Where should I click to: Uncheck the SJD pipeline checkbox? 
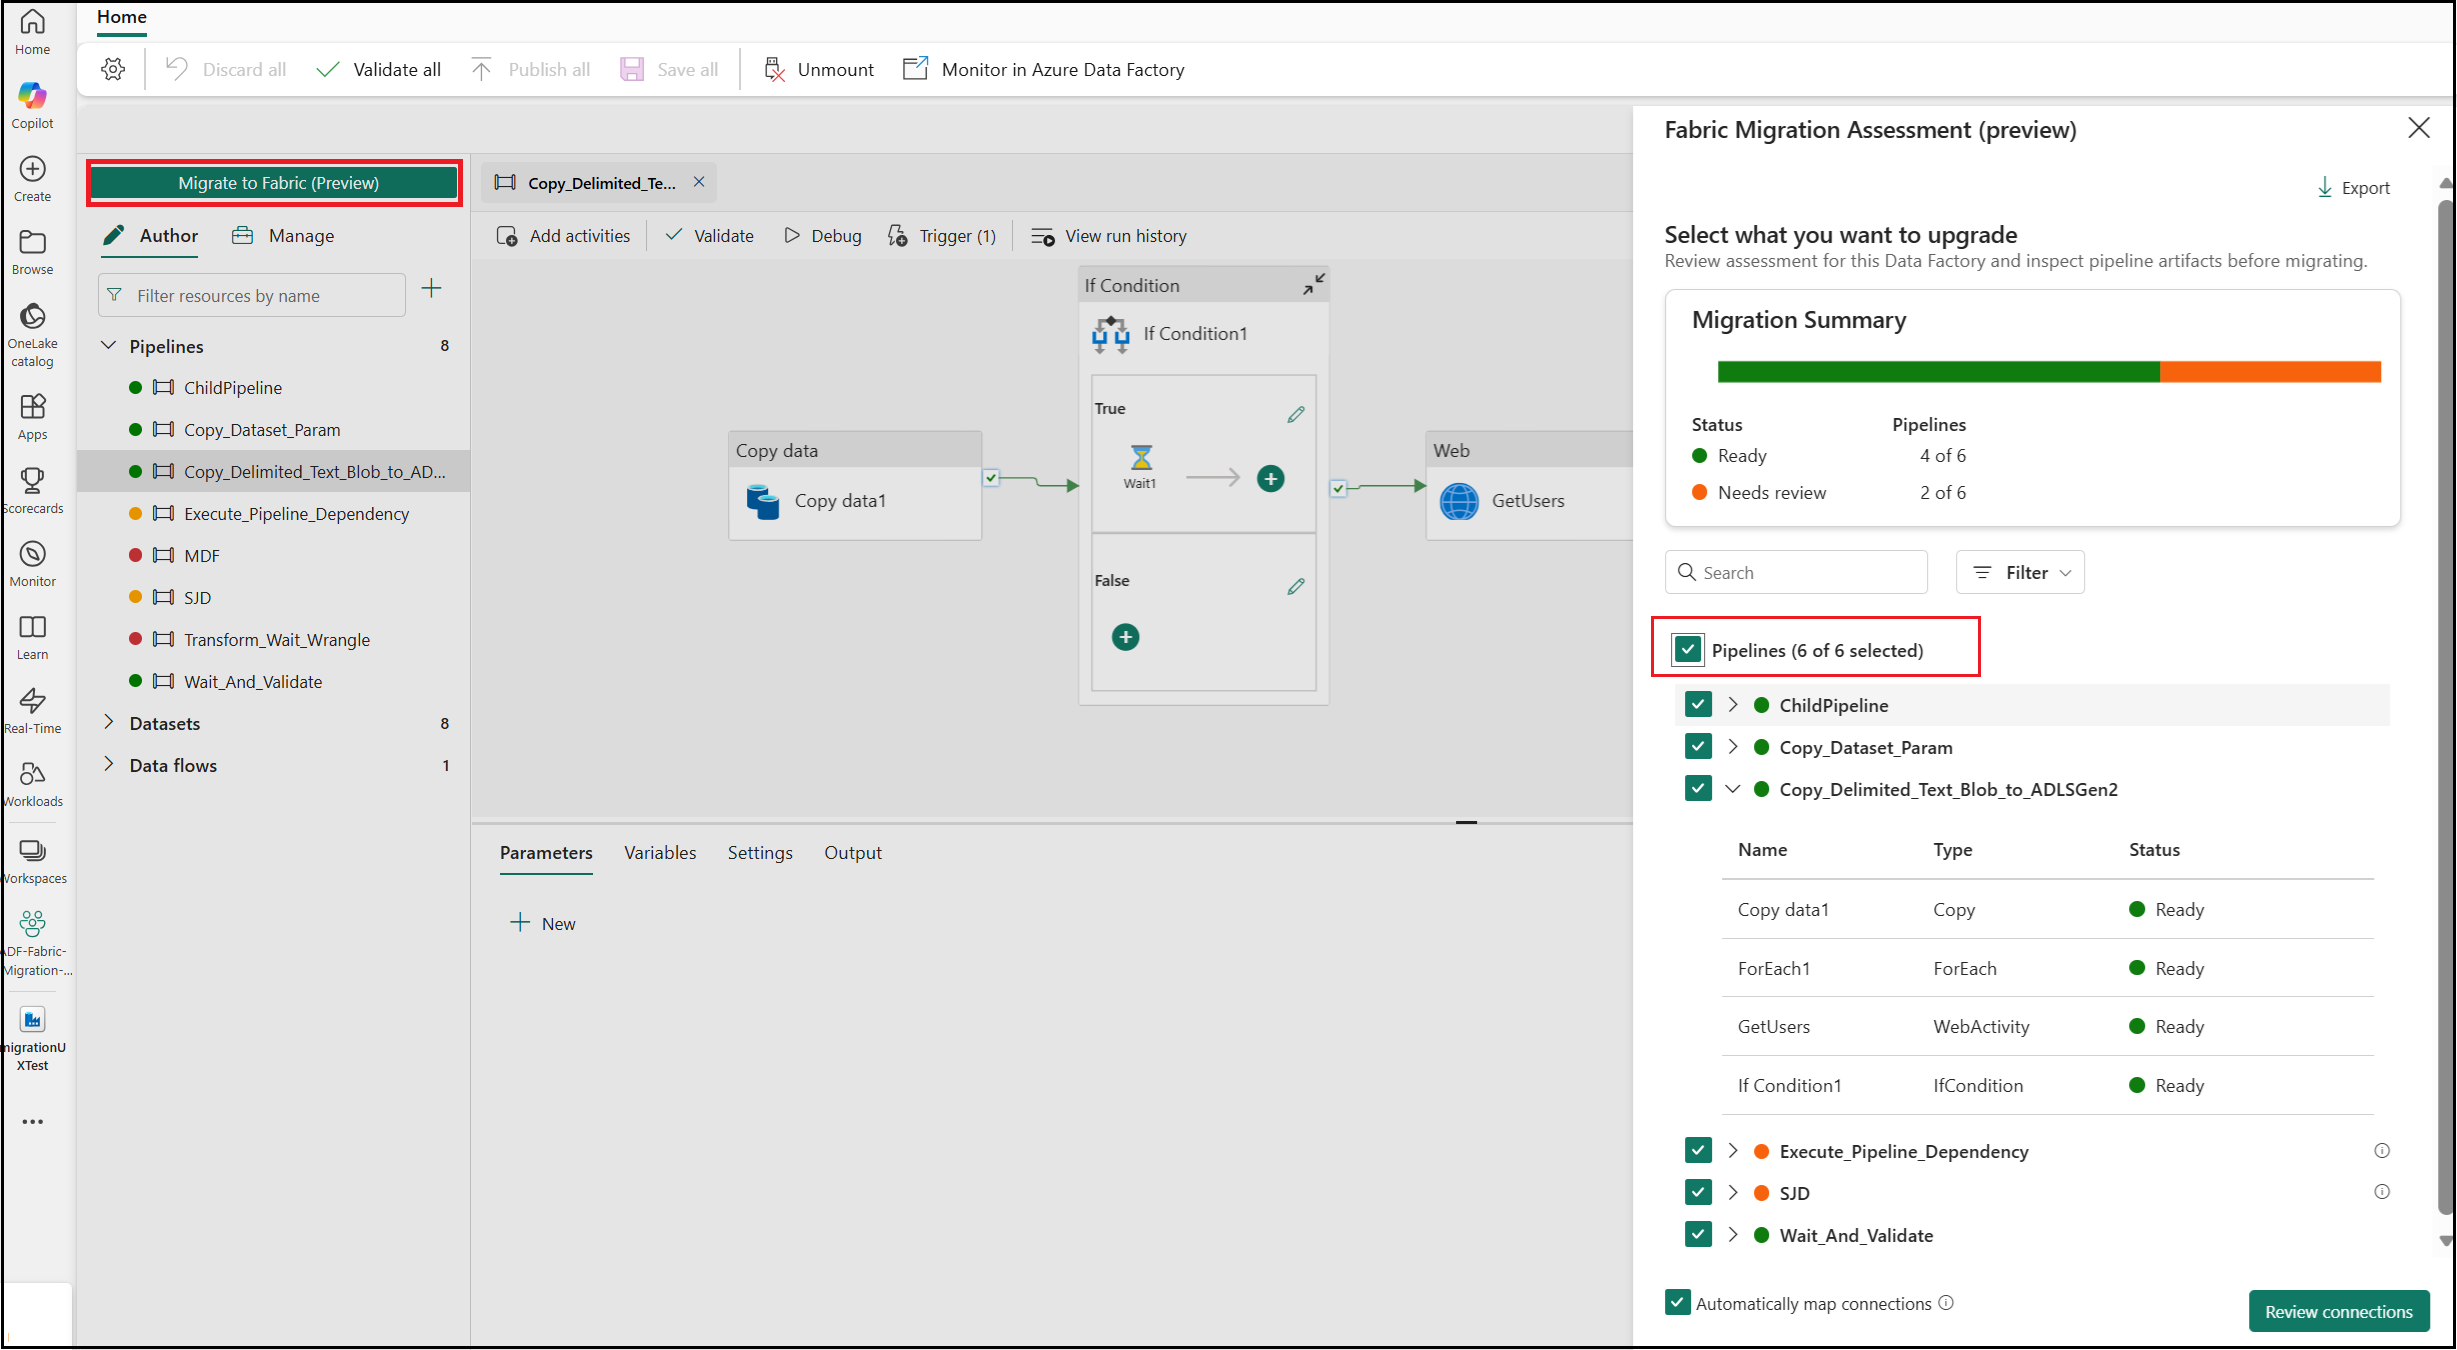point(1698,1193)
